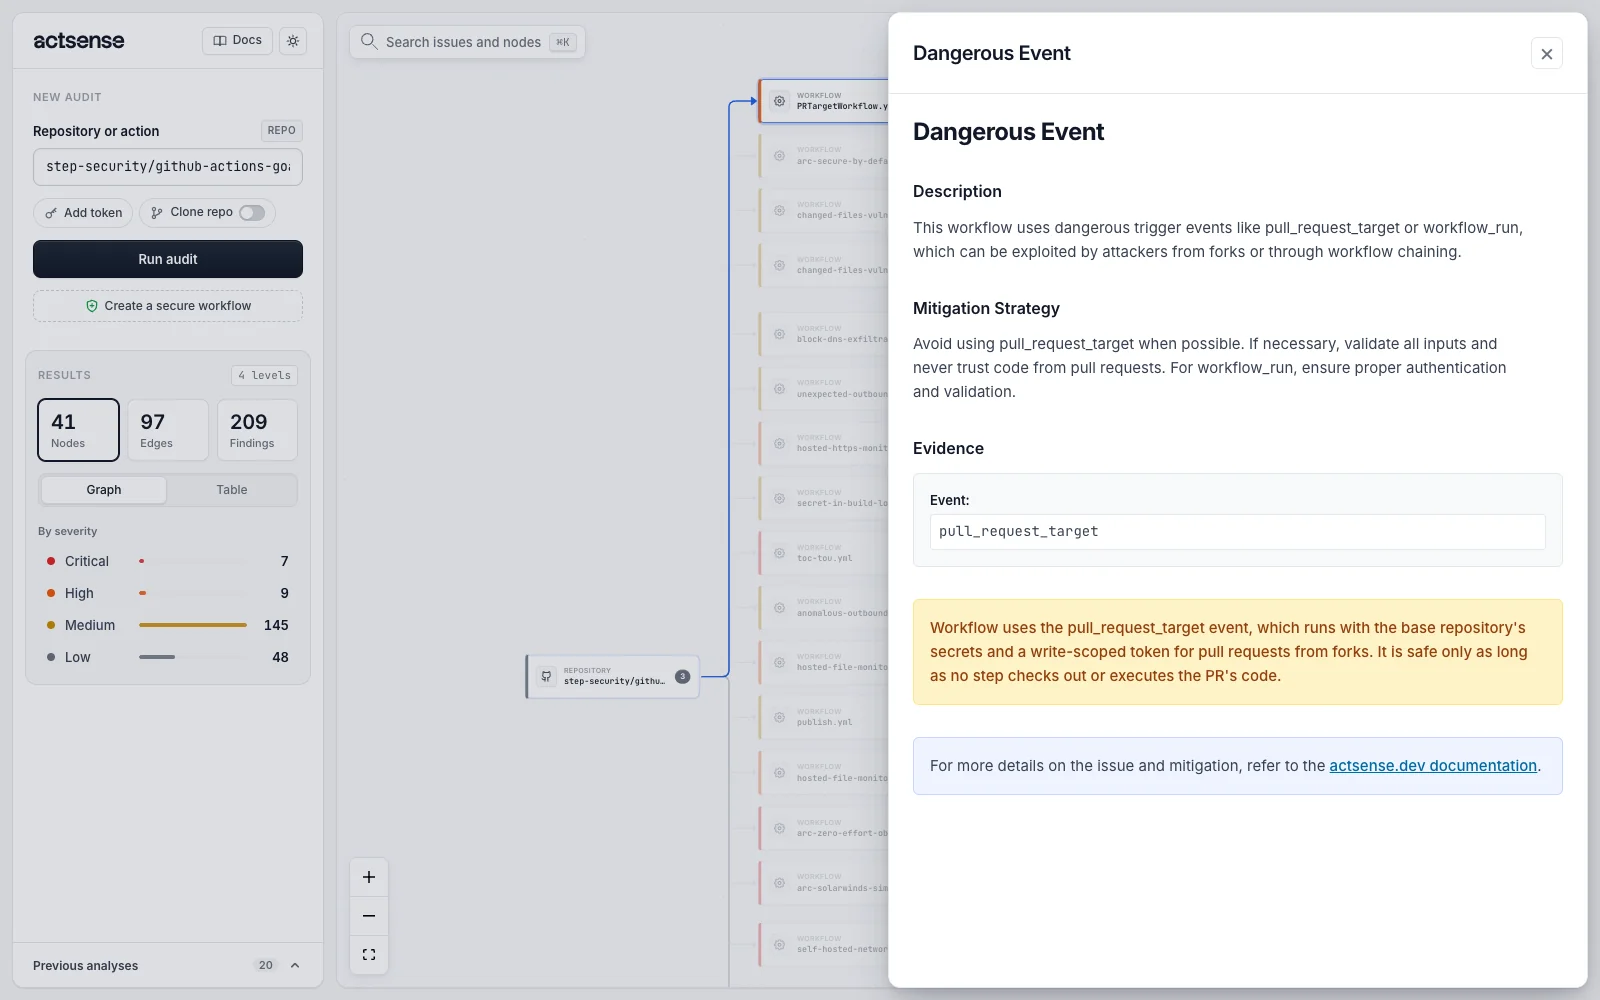Viewport: 1600px width, 1000px height.
Task: Click the secret-in-build-log workflow gear icon
Action: click(x=779, y=498)
